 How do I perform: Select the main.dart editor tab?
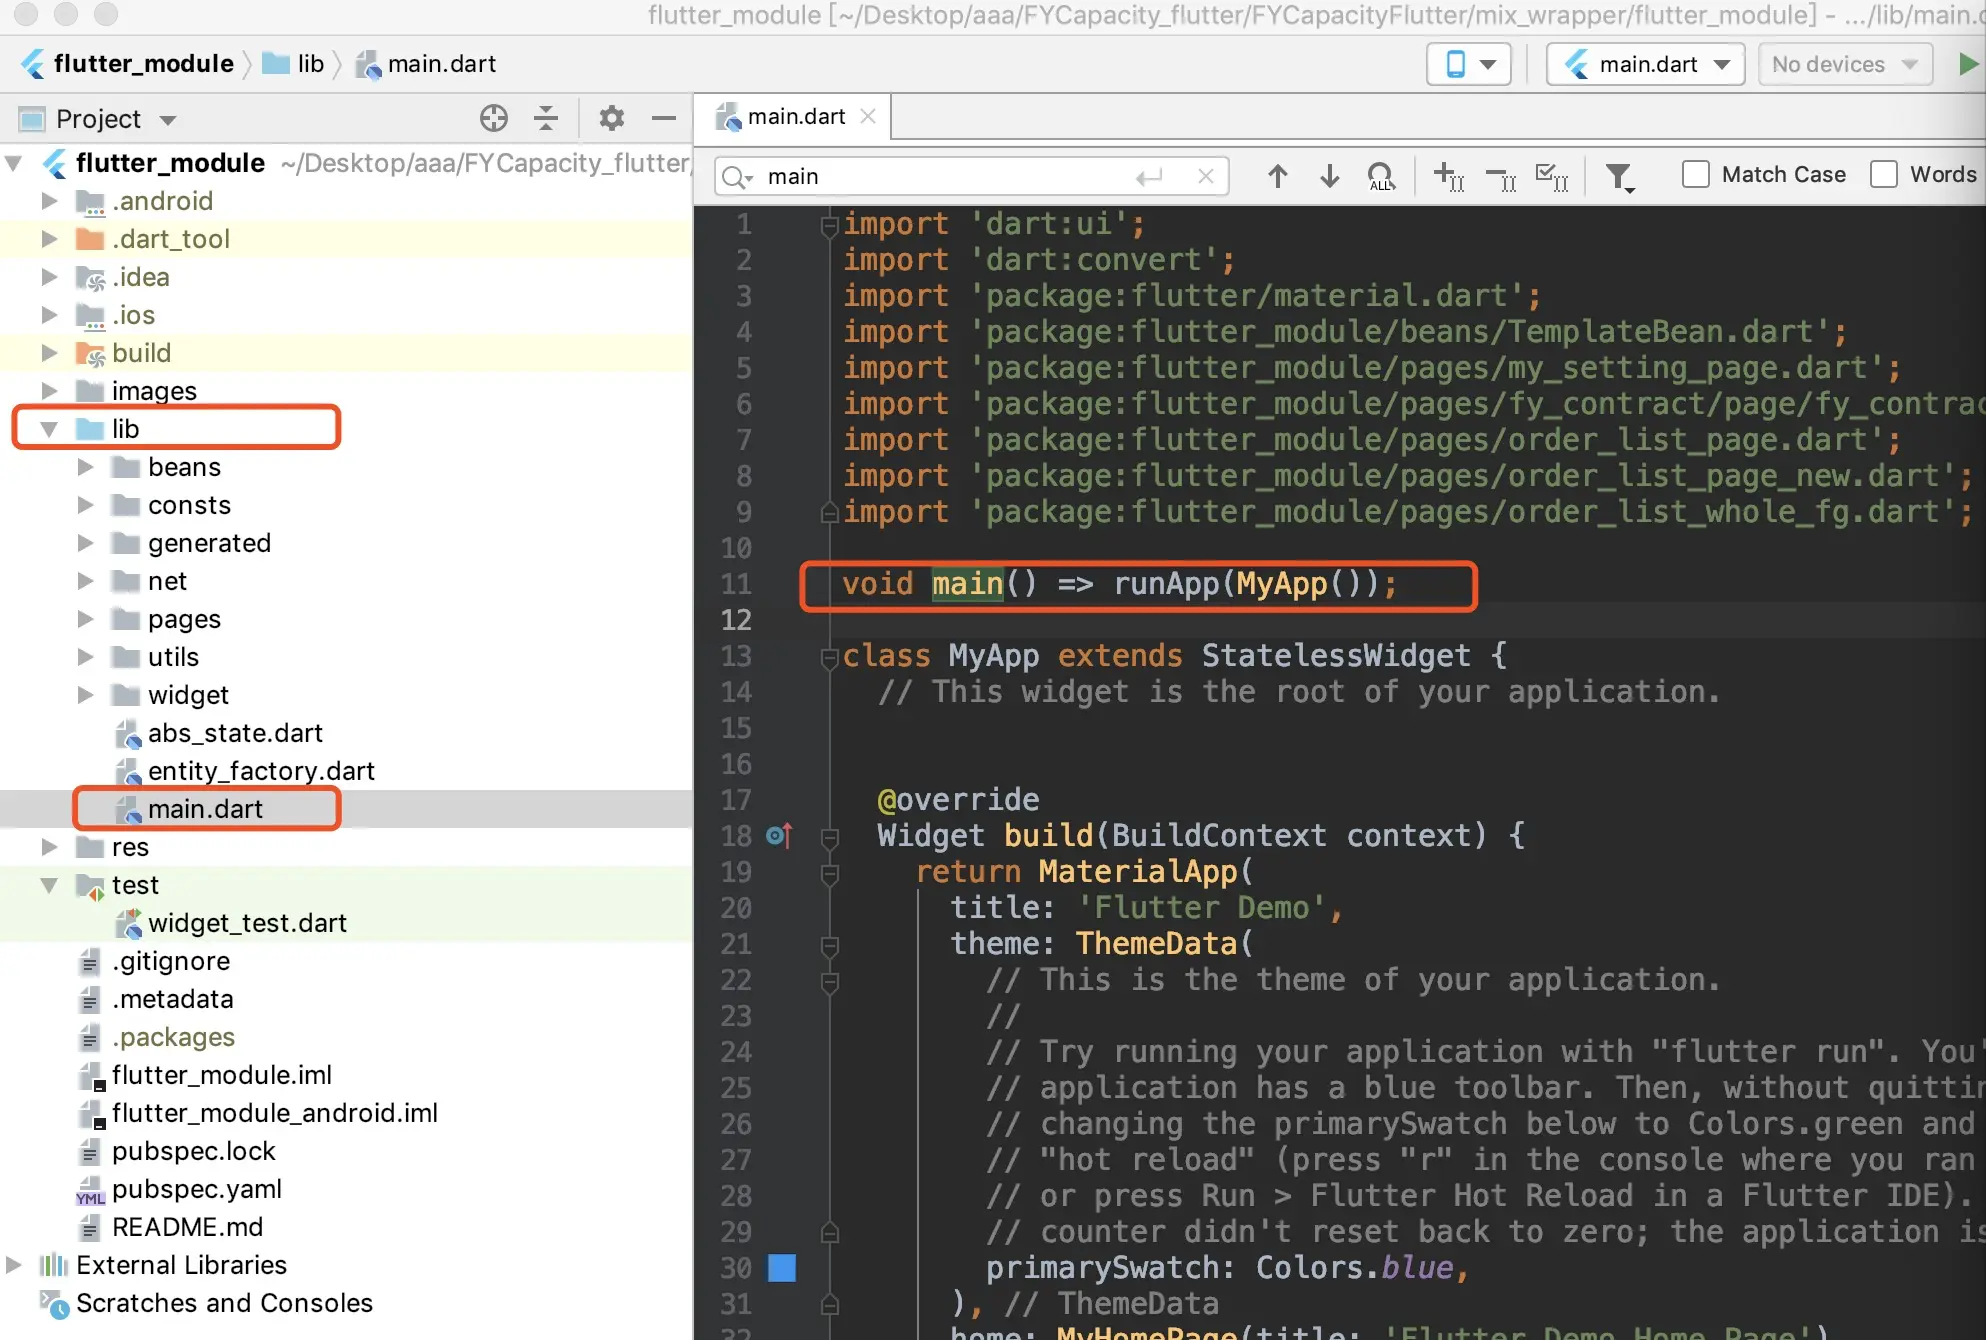coord(795,117)
